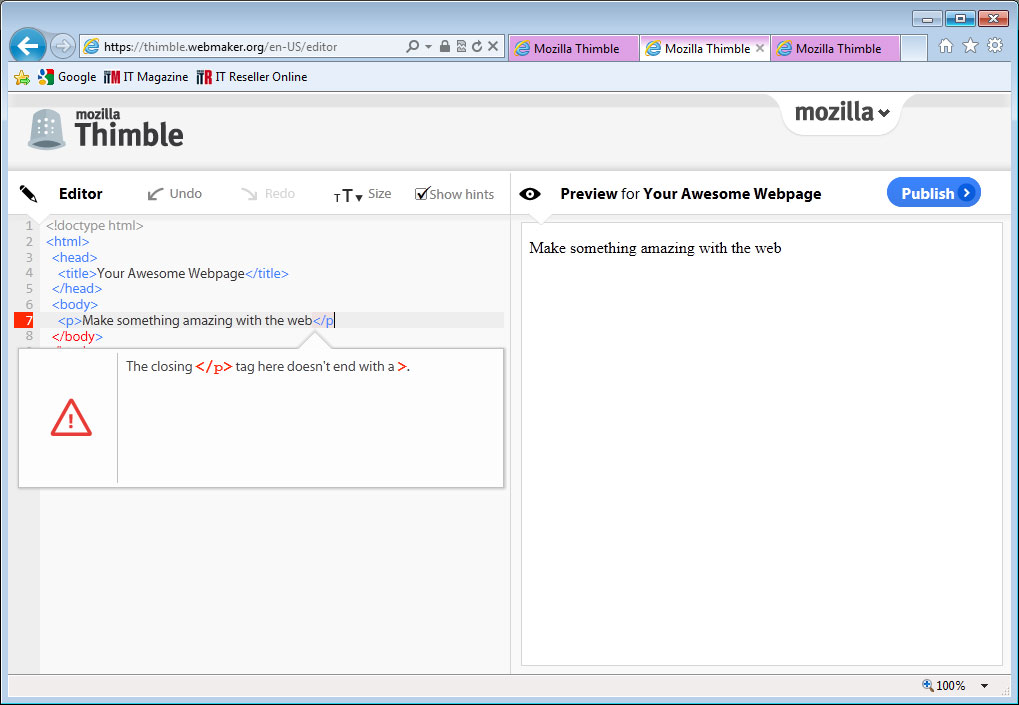
Task: Publish the webpage with the Publish button
Action: pyautogui.click(x=934, y=193)
